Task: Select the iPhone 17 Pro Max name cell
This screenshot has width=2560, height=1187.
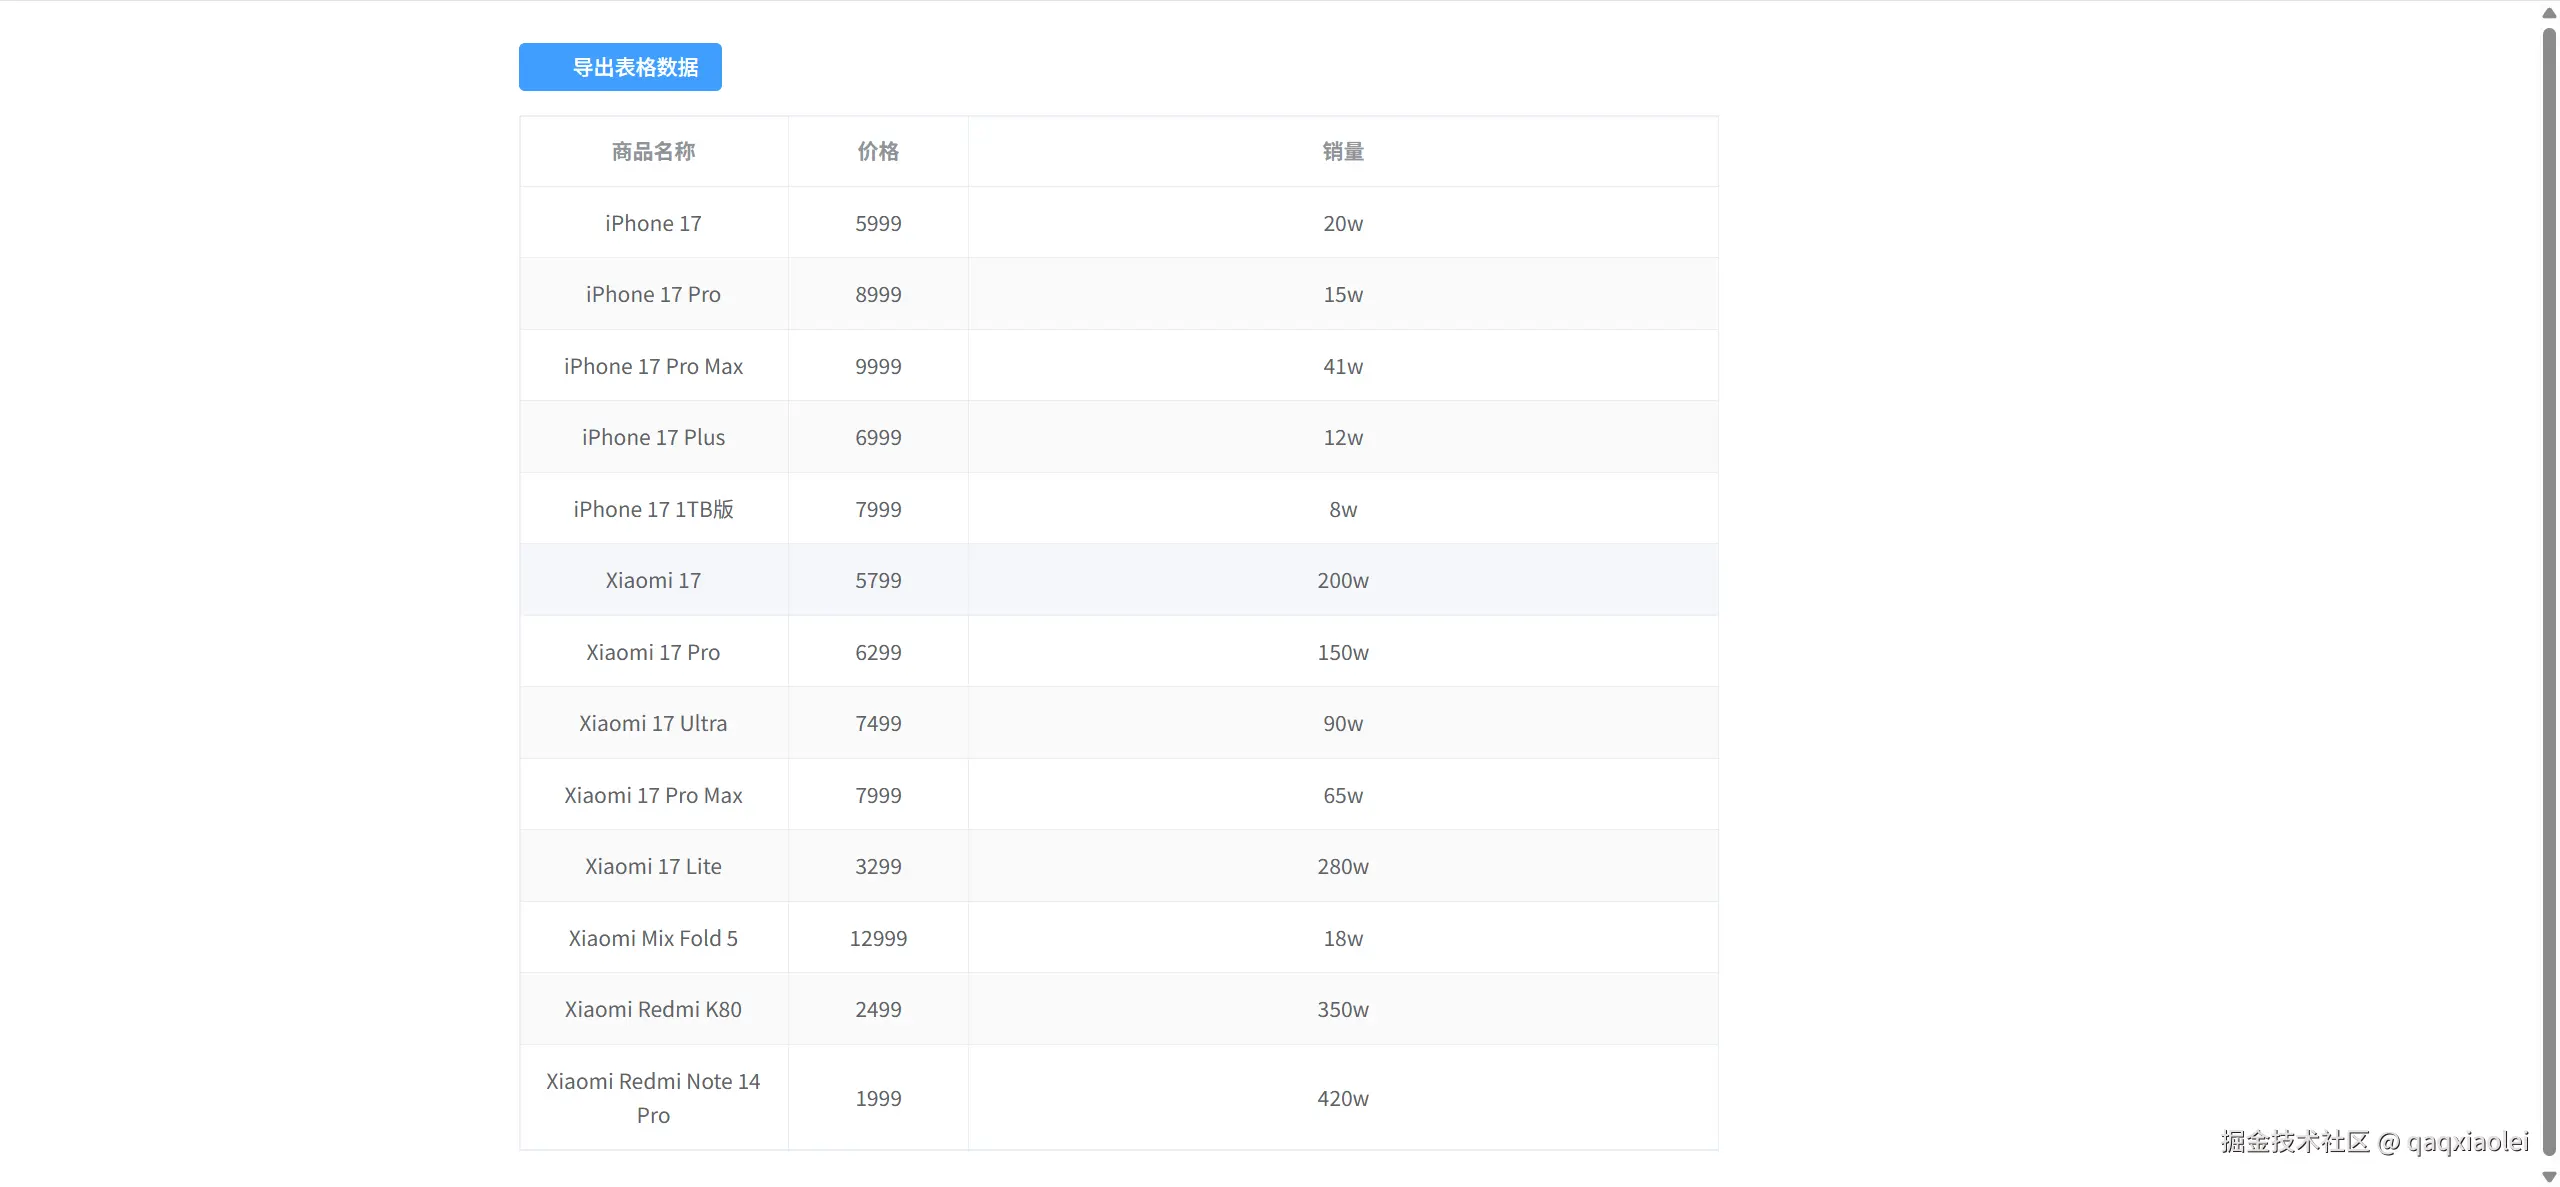Action: pos(654,366)
